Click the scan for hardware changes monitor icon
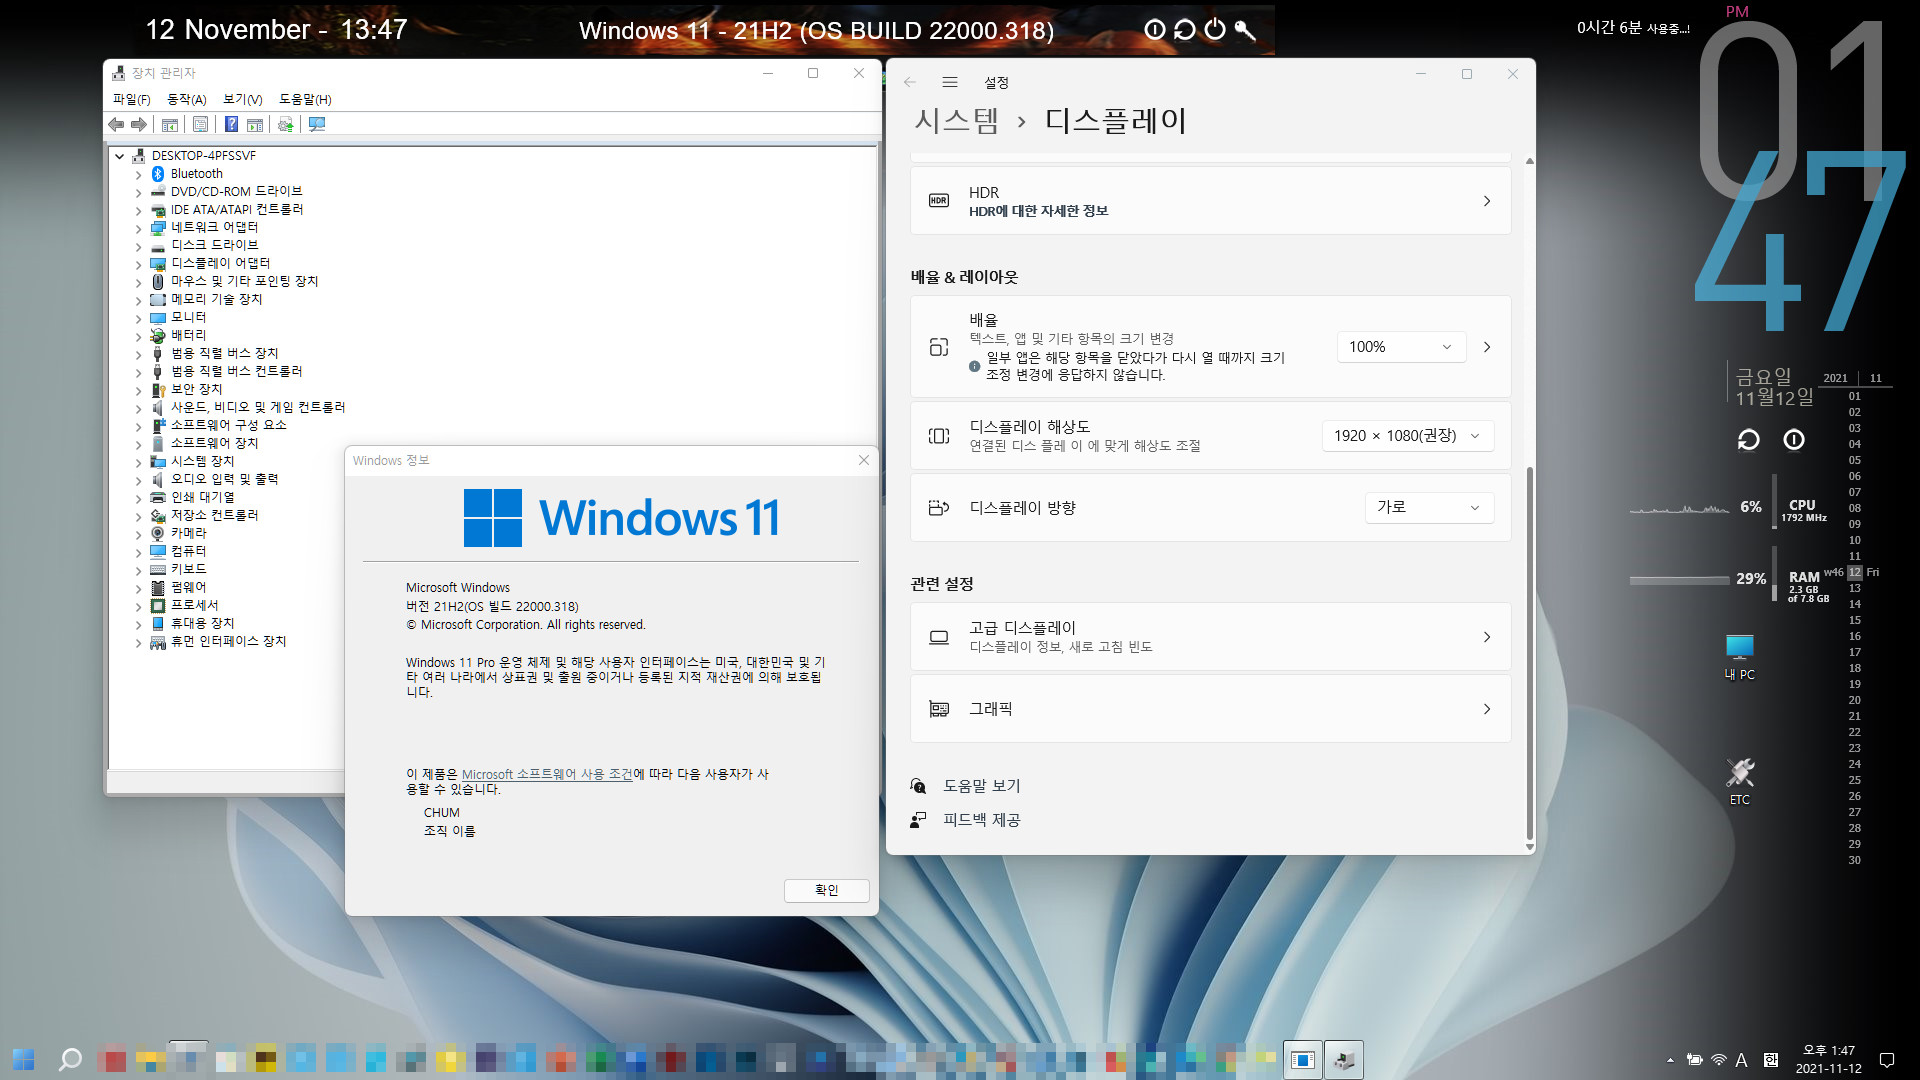1920x1080 pixels. point(317,124)
